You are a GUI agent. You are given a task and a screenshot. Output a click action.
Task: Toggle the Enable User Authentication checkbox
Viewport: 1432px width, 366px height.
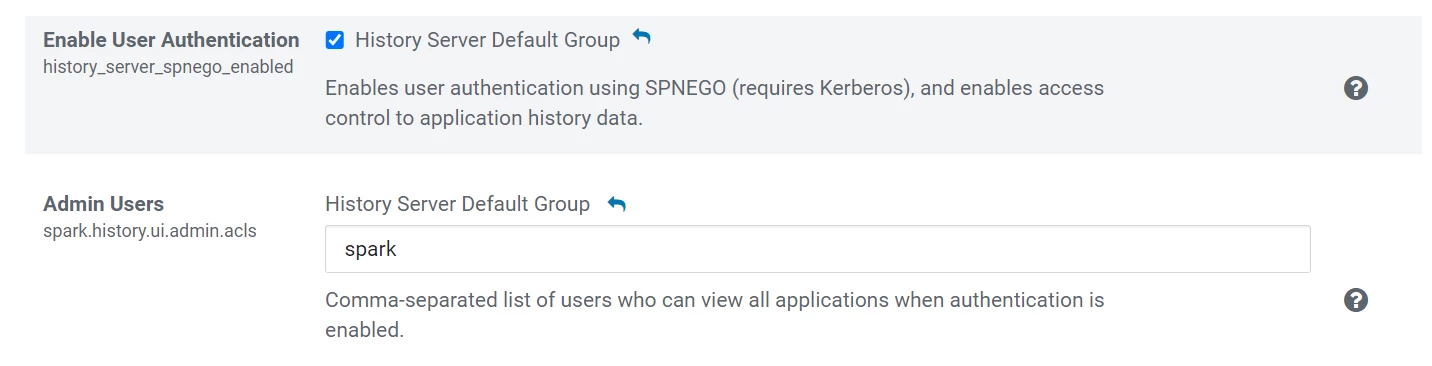(x=335, y=40)
